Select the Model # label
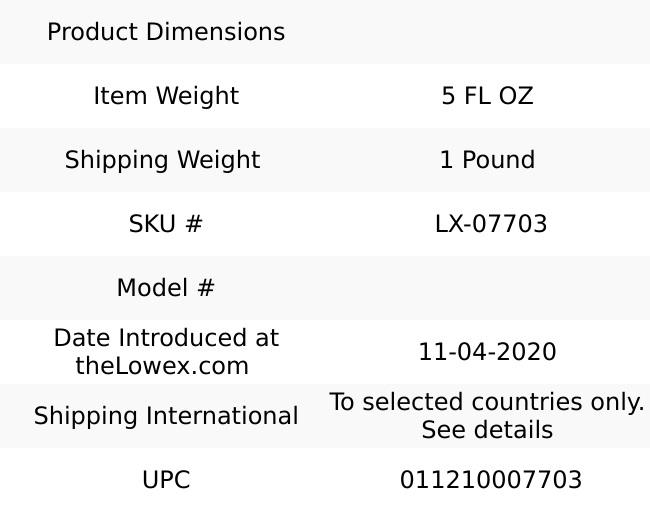Viewport: 650px width, 512px height. (x=166, y=288)
